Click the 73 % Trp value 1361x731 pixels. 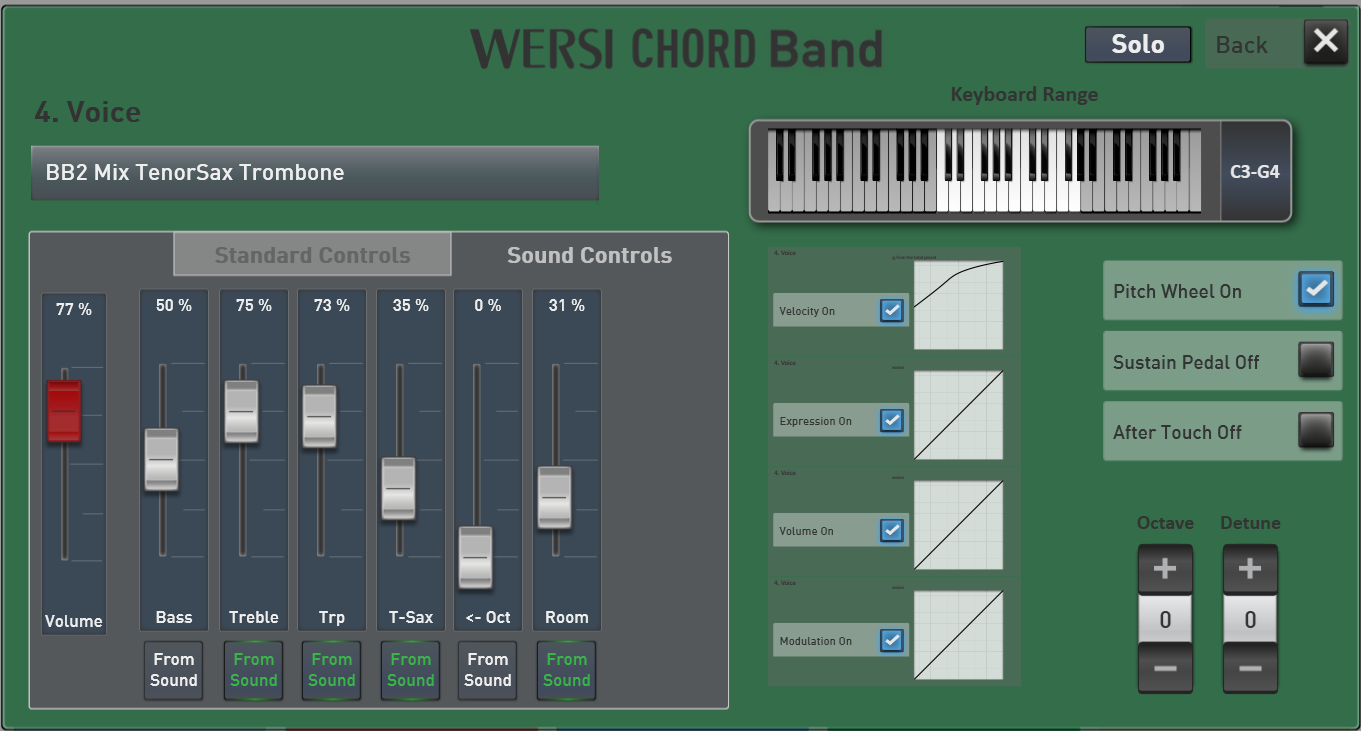click(331, 306)
